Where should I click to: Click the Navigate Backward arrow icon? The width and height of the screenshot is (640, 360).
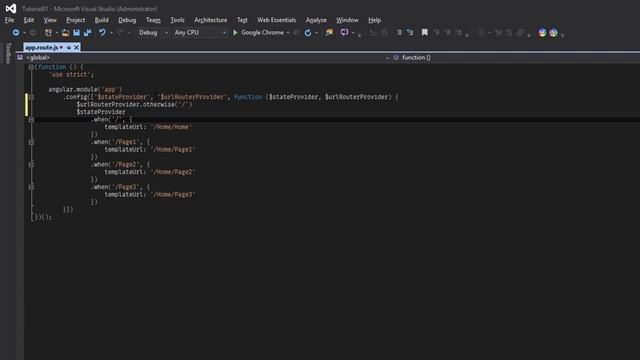(x=16, y=33)
